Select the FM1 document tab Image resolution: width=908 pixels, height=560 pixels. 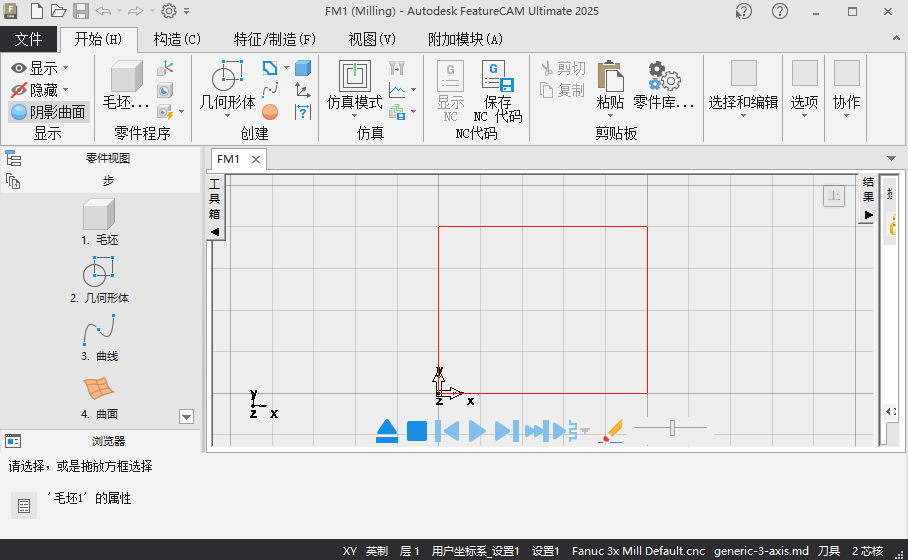(x=228, y=159)
